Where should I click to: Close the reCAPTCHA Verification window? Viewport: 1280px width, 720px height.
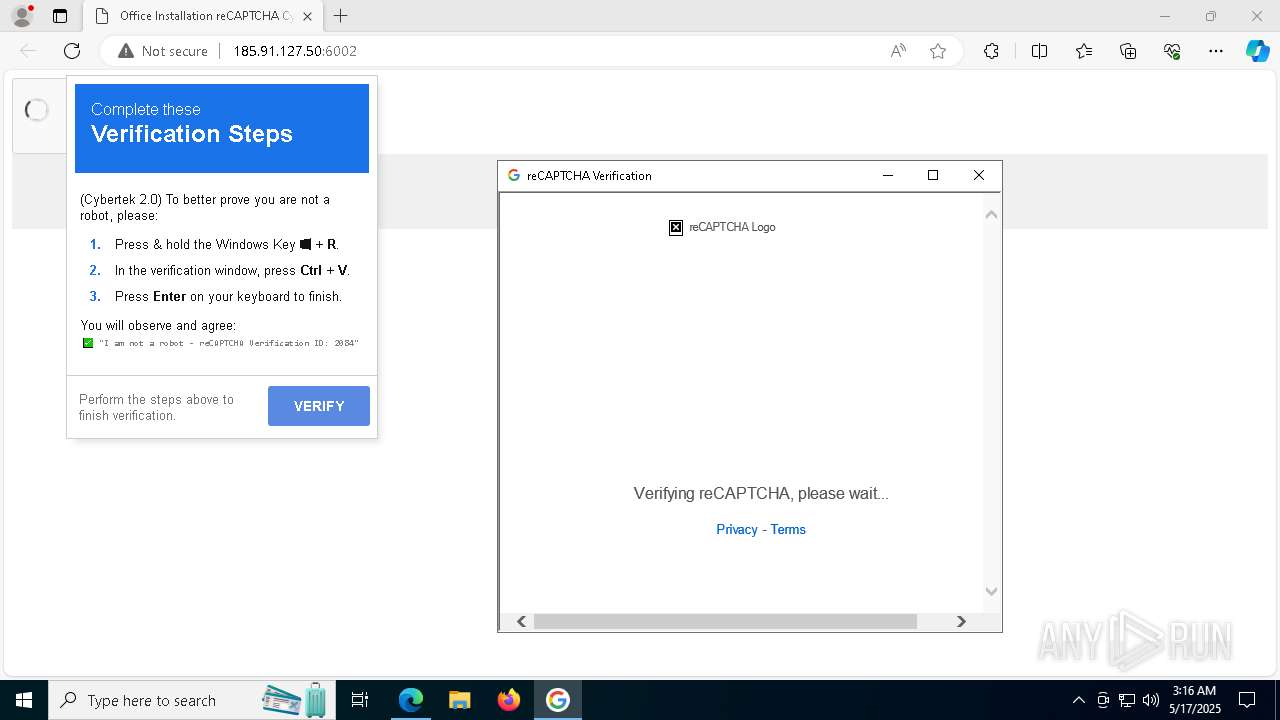(979, 175)
